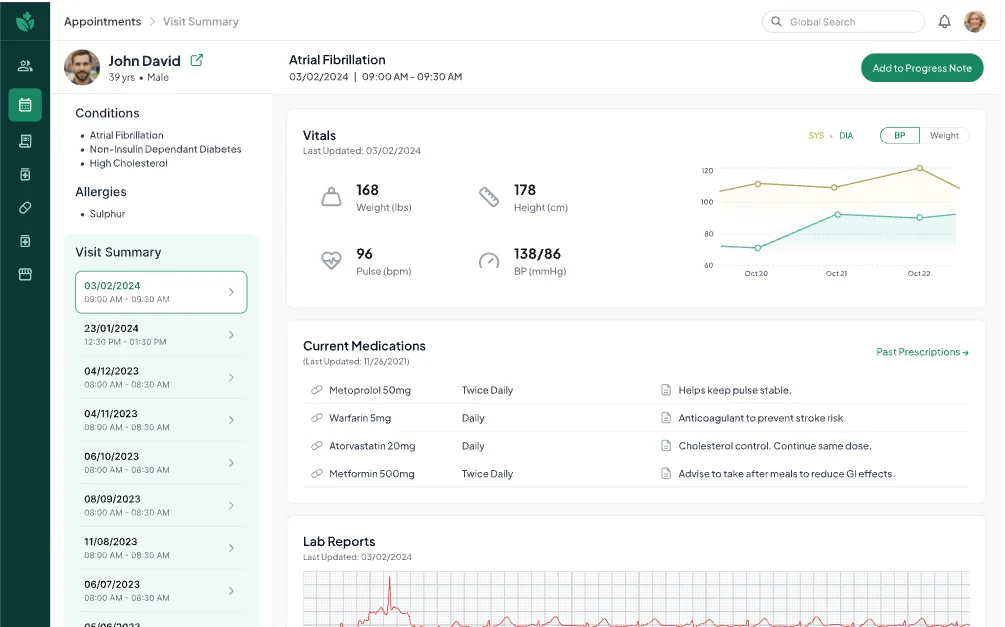1005x627 pixels.
Task: Click the pill icon next to Atorvastatin 20mg
Action: pyautogui.click(x=317, y=446)
